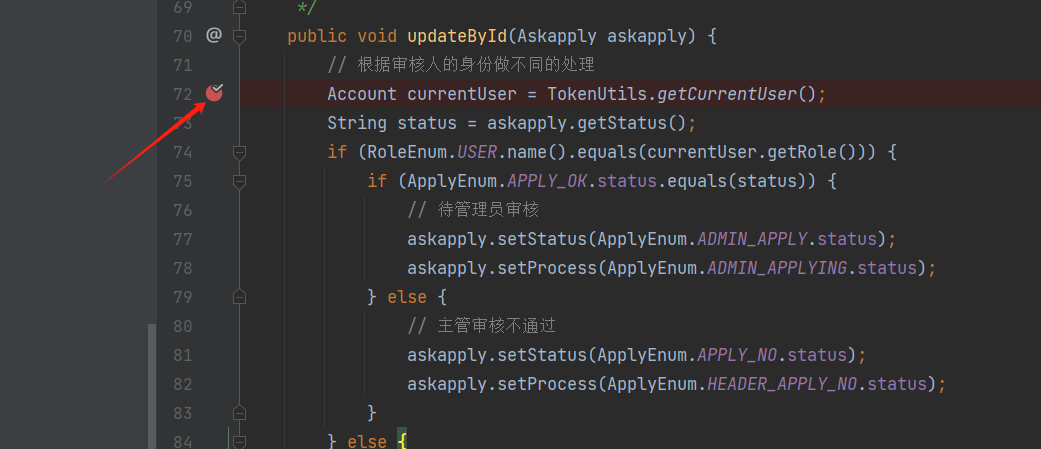
Task: Click the fold marker on else line 79
Action: 239,297
